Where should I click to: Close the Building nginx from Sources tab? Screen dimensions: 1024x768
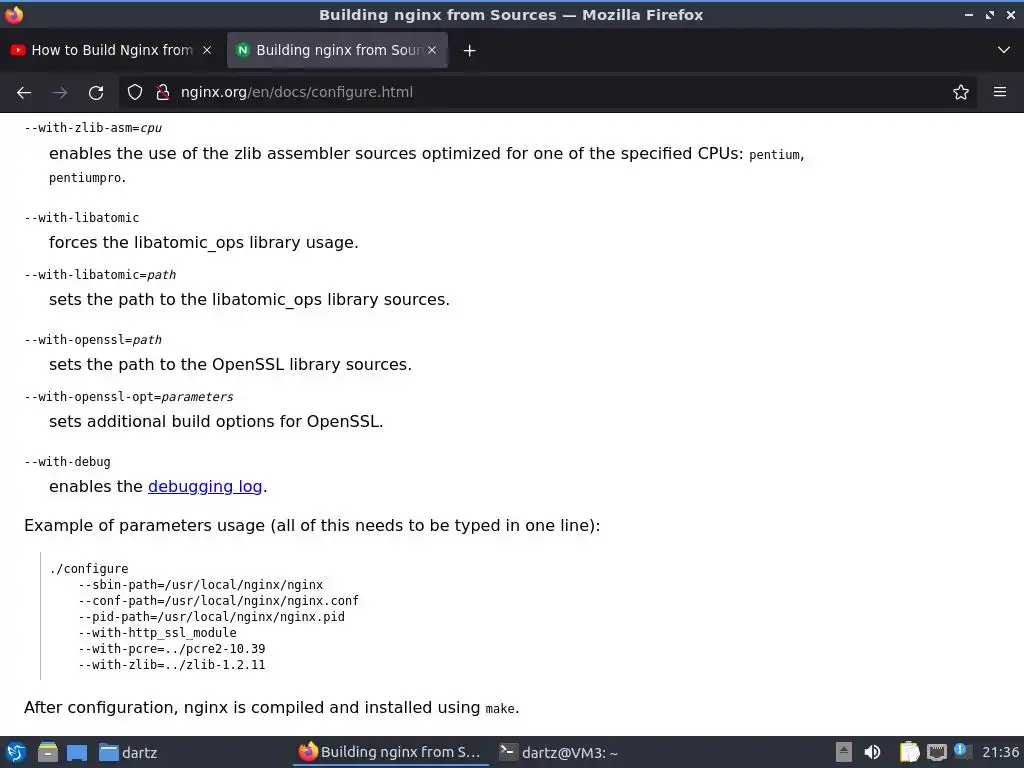432,50
